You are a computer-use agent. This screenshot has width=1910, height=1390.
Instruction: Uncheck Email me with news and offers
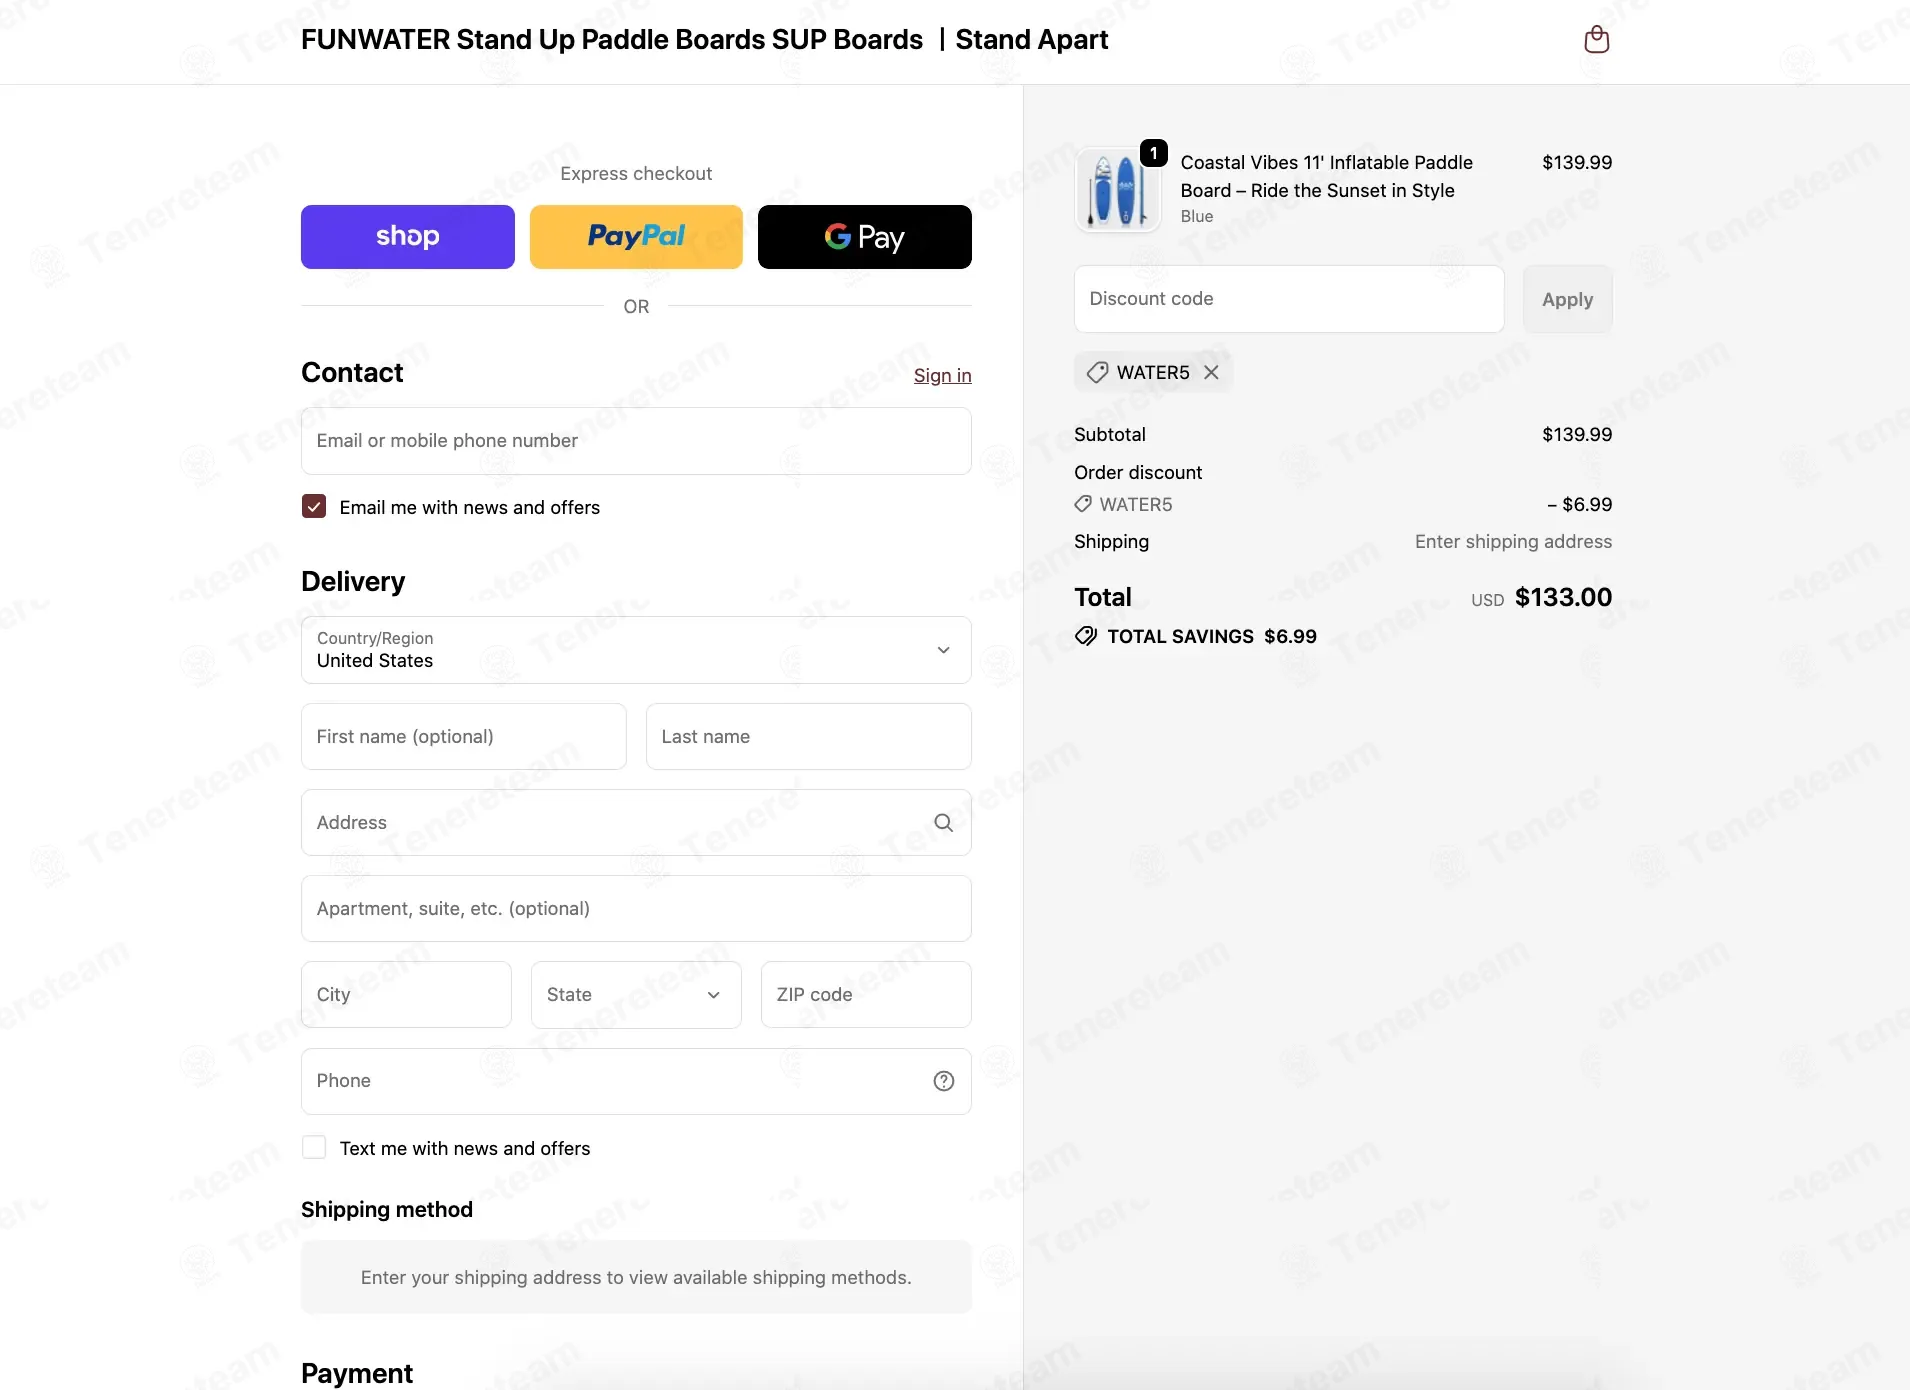point(314,507)
